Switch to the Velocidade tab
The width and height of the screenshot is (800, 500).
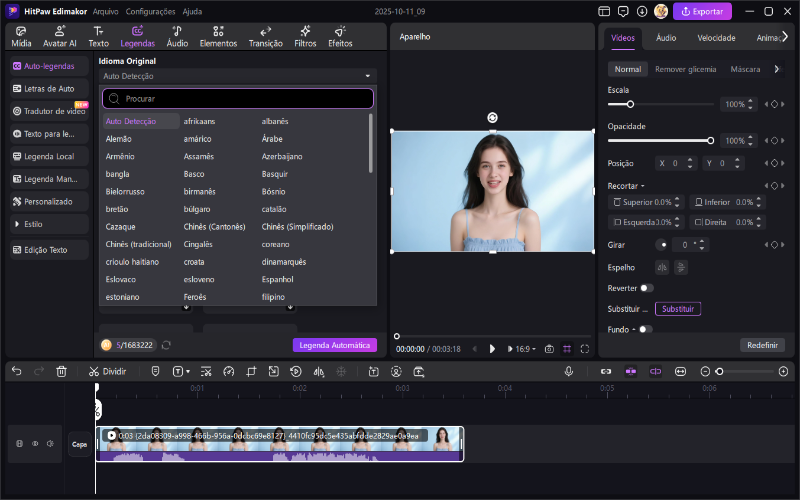[x=716, y=38]
